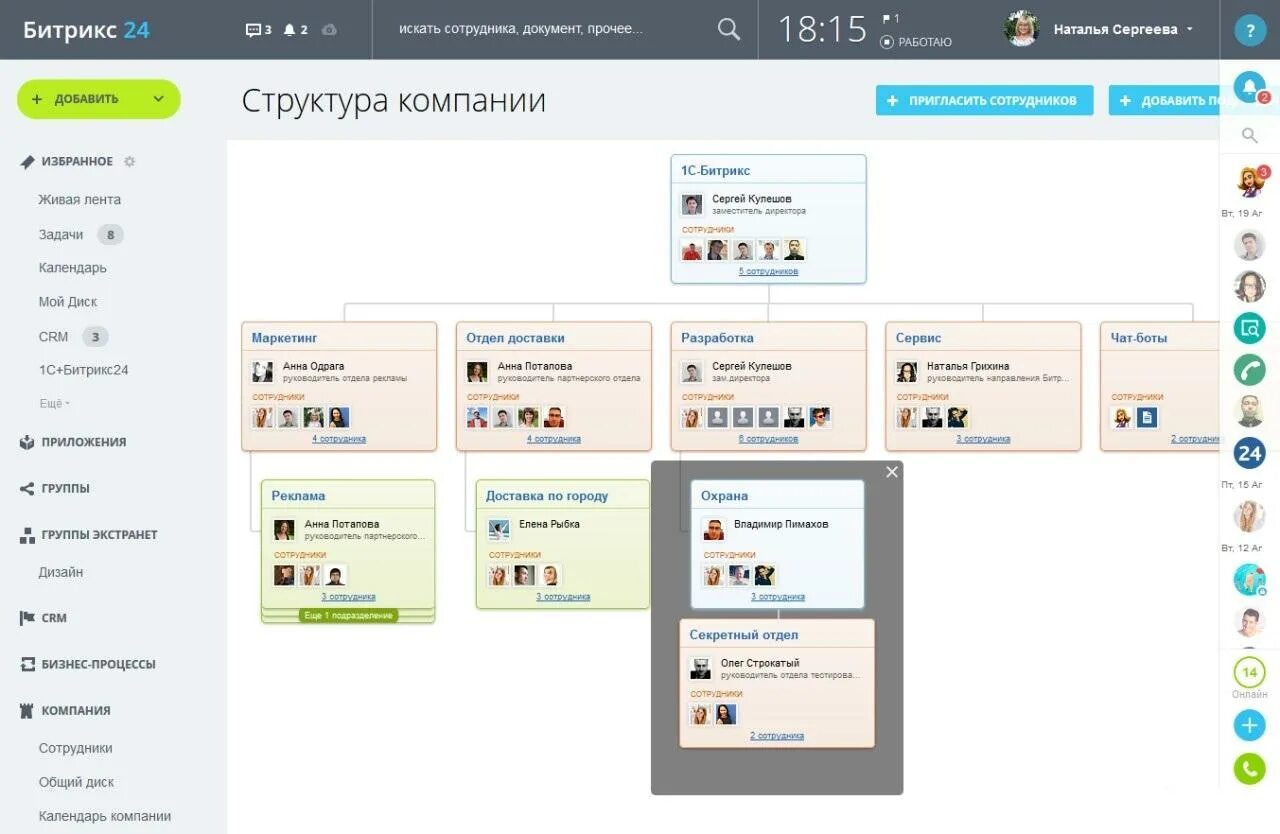Open the blue 24 icon in right sidebar
This screenshot has height=834, width=1280.
coord(1250,453)
